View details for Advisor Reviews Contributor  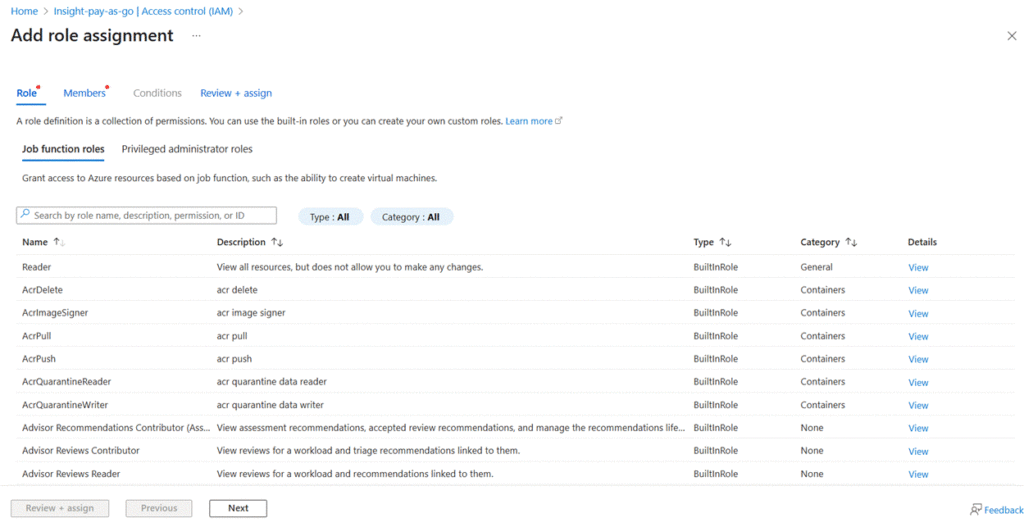pos(918,451)
